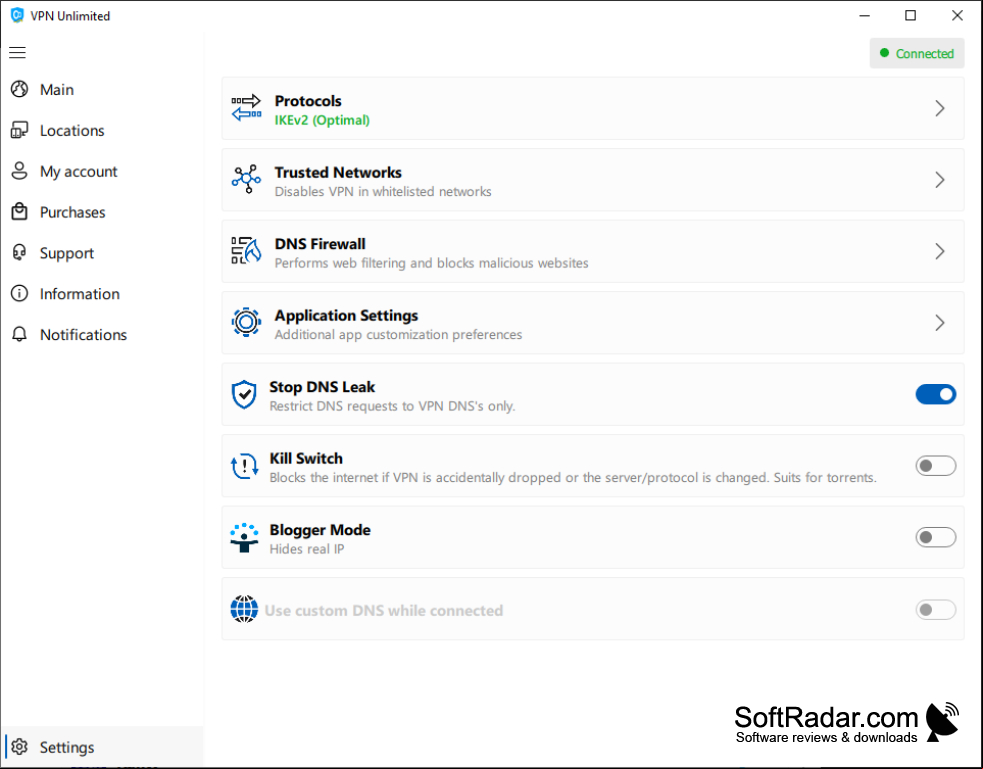Open the My account menu item
Screen dimensions: 983x769
[102, 171]
